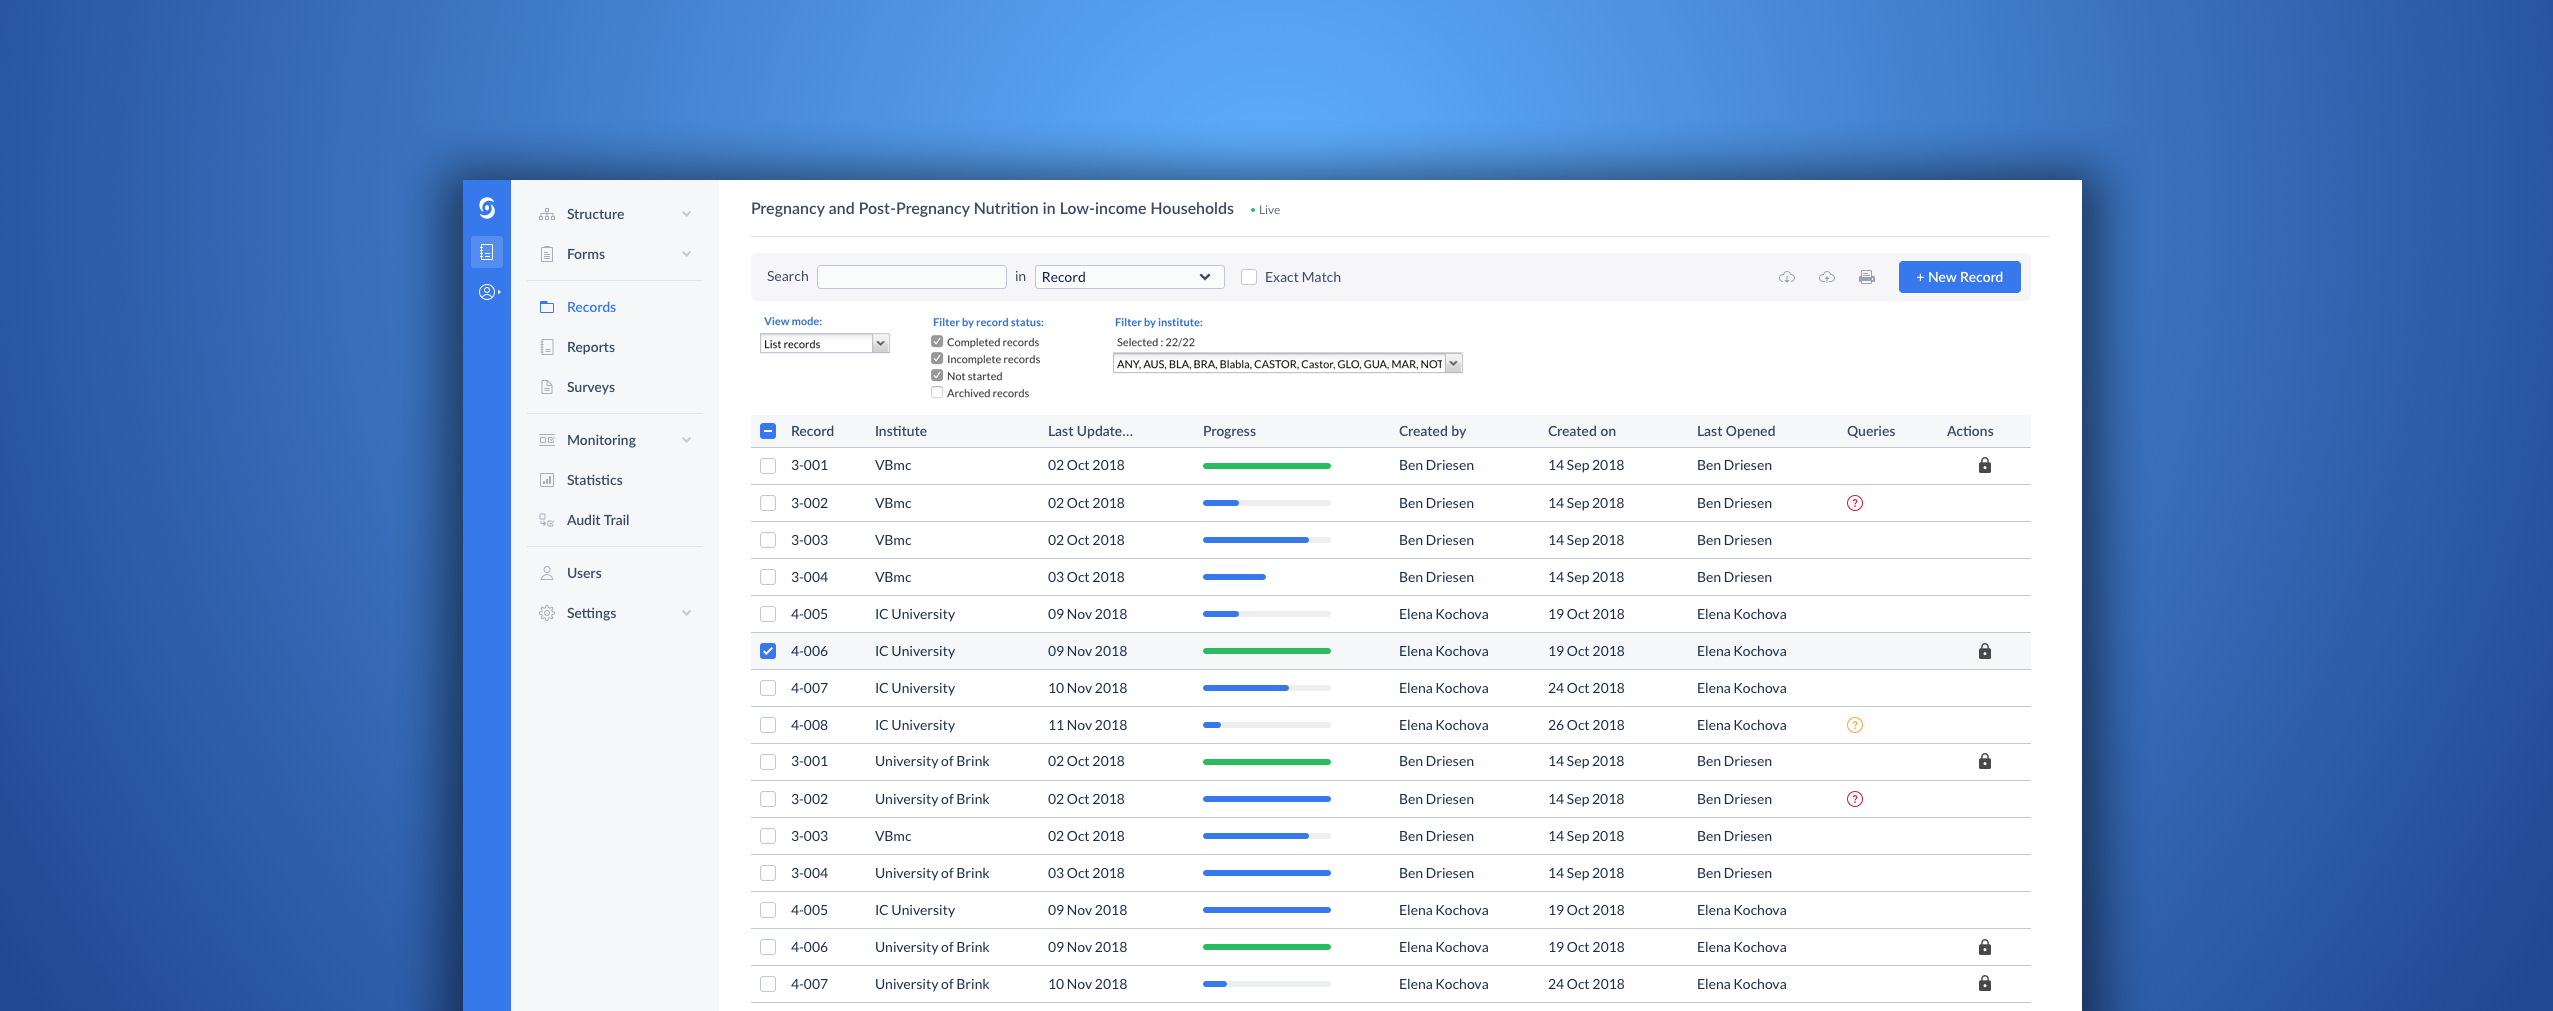Click lock icon for VBmc record 3-001

pyautogui.click(x=1985, y=465)
